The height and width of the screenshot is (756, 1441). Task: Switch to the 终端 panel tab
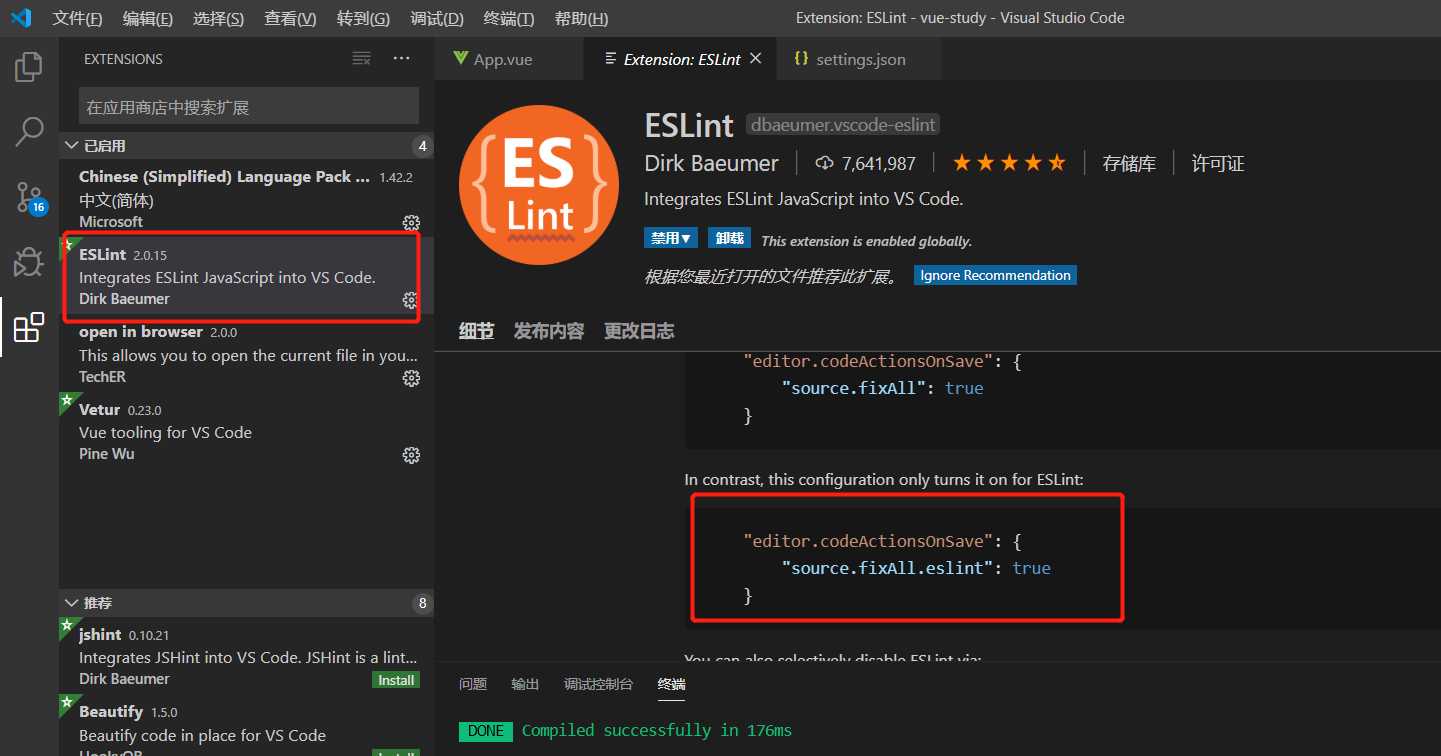point(672,684)
